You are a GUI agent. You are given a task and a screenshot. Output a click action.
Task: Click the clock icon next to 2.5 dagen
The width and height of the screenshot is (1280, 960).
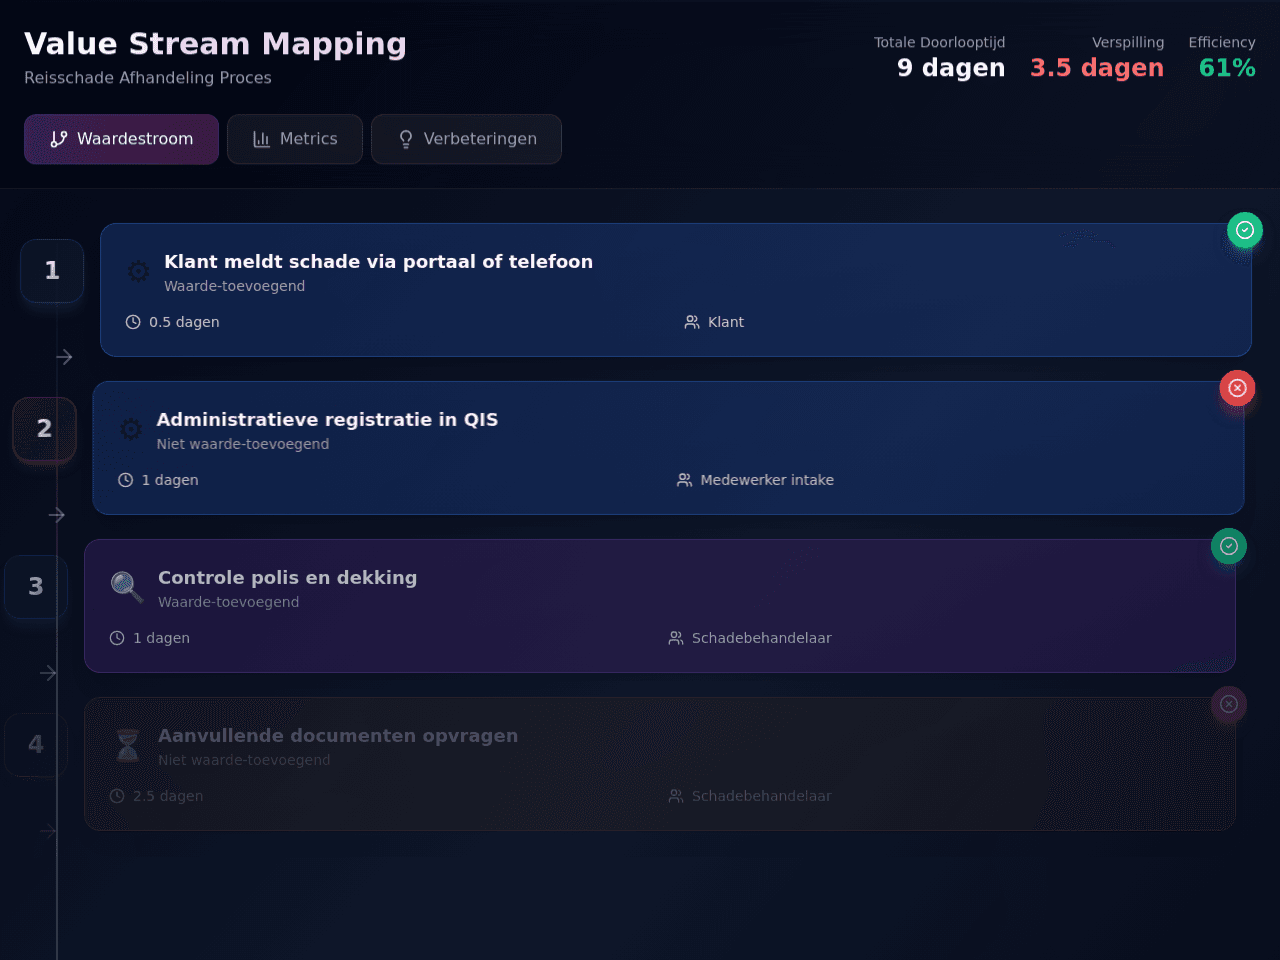click(117, 796)
